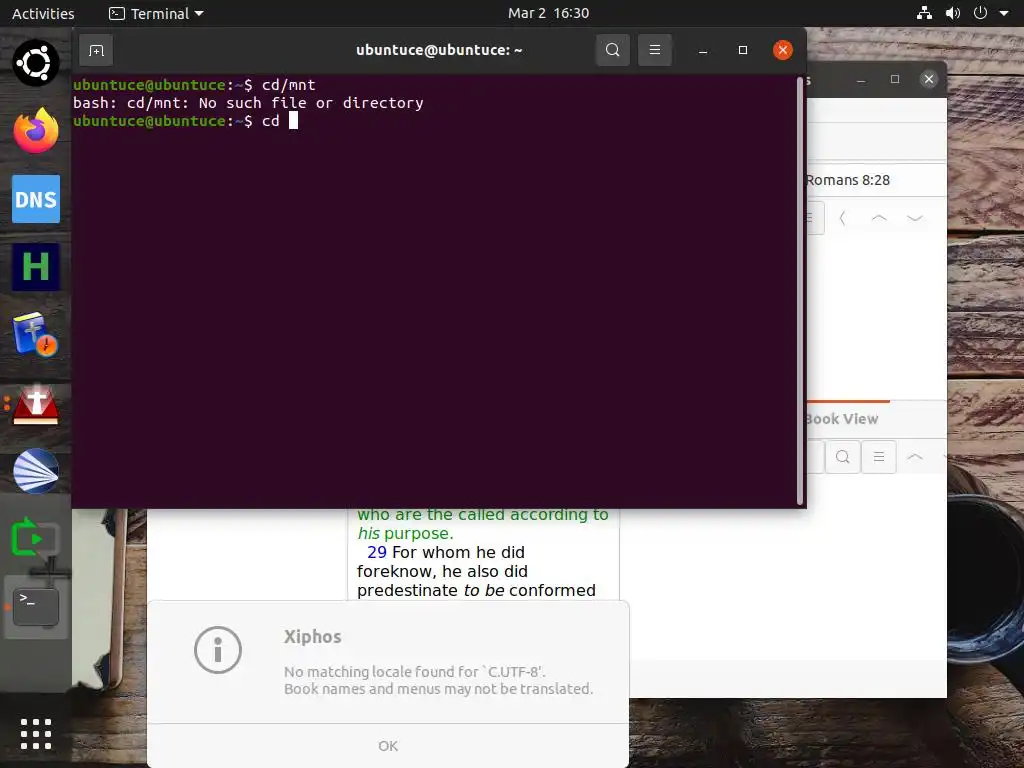
Task: Click Terminal vertical scrollbar
Action: tap(800, 291)
